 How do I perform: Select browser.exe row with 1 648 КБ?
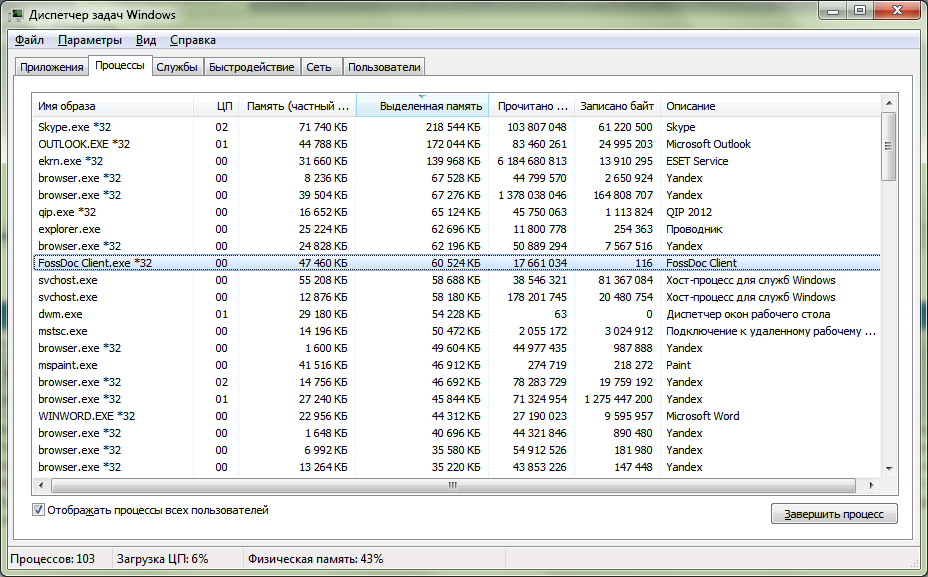(456, 433)
